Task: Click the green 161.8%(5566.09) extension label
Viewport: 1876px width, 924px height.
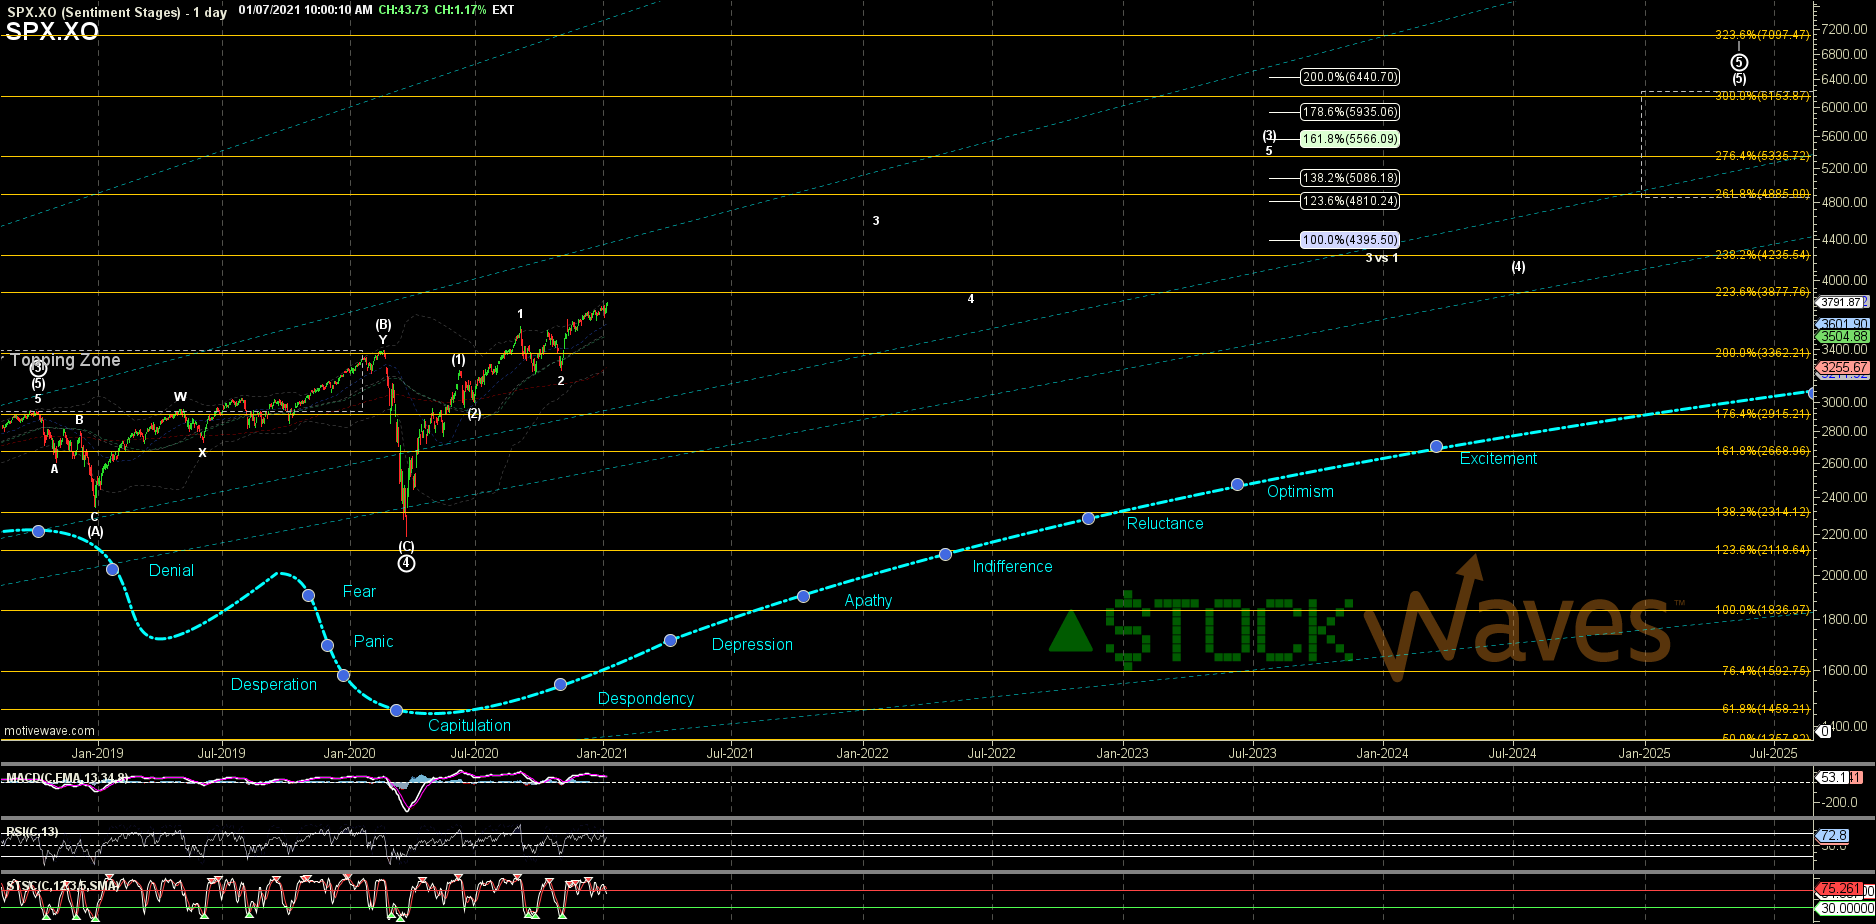Action: [x=1349, y=139]
